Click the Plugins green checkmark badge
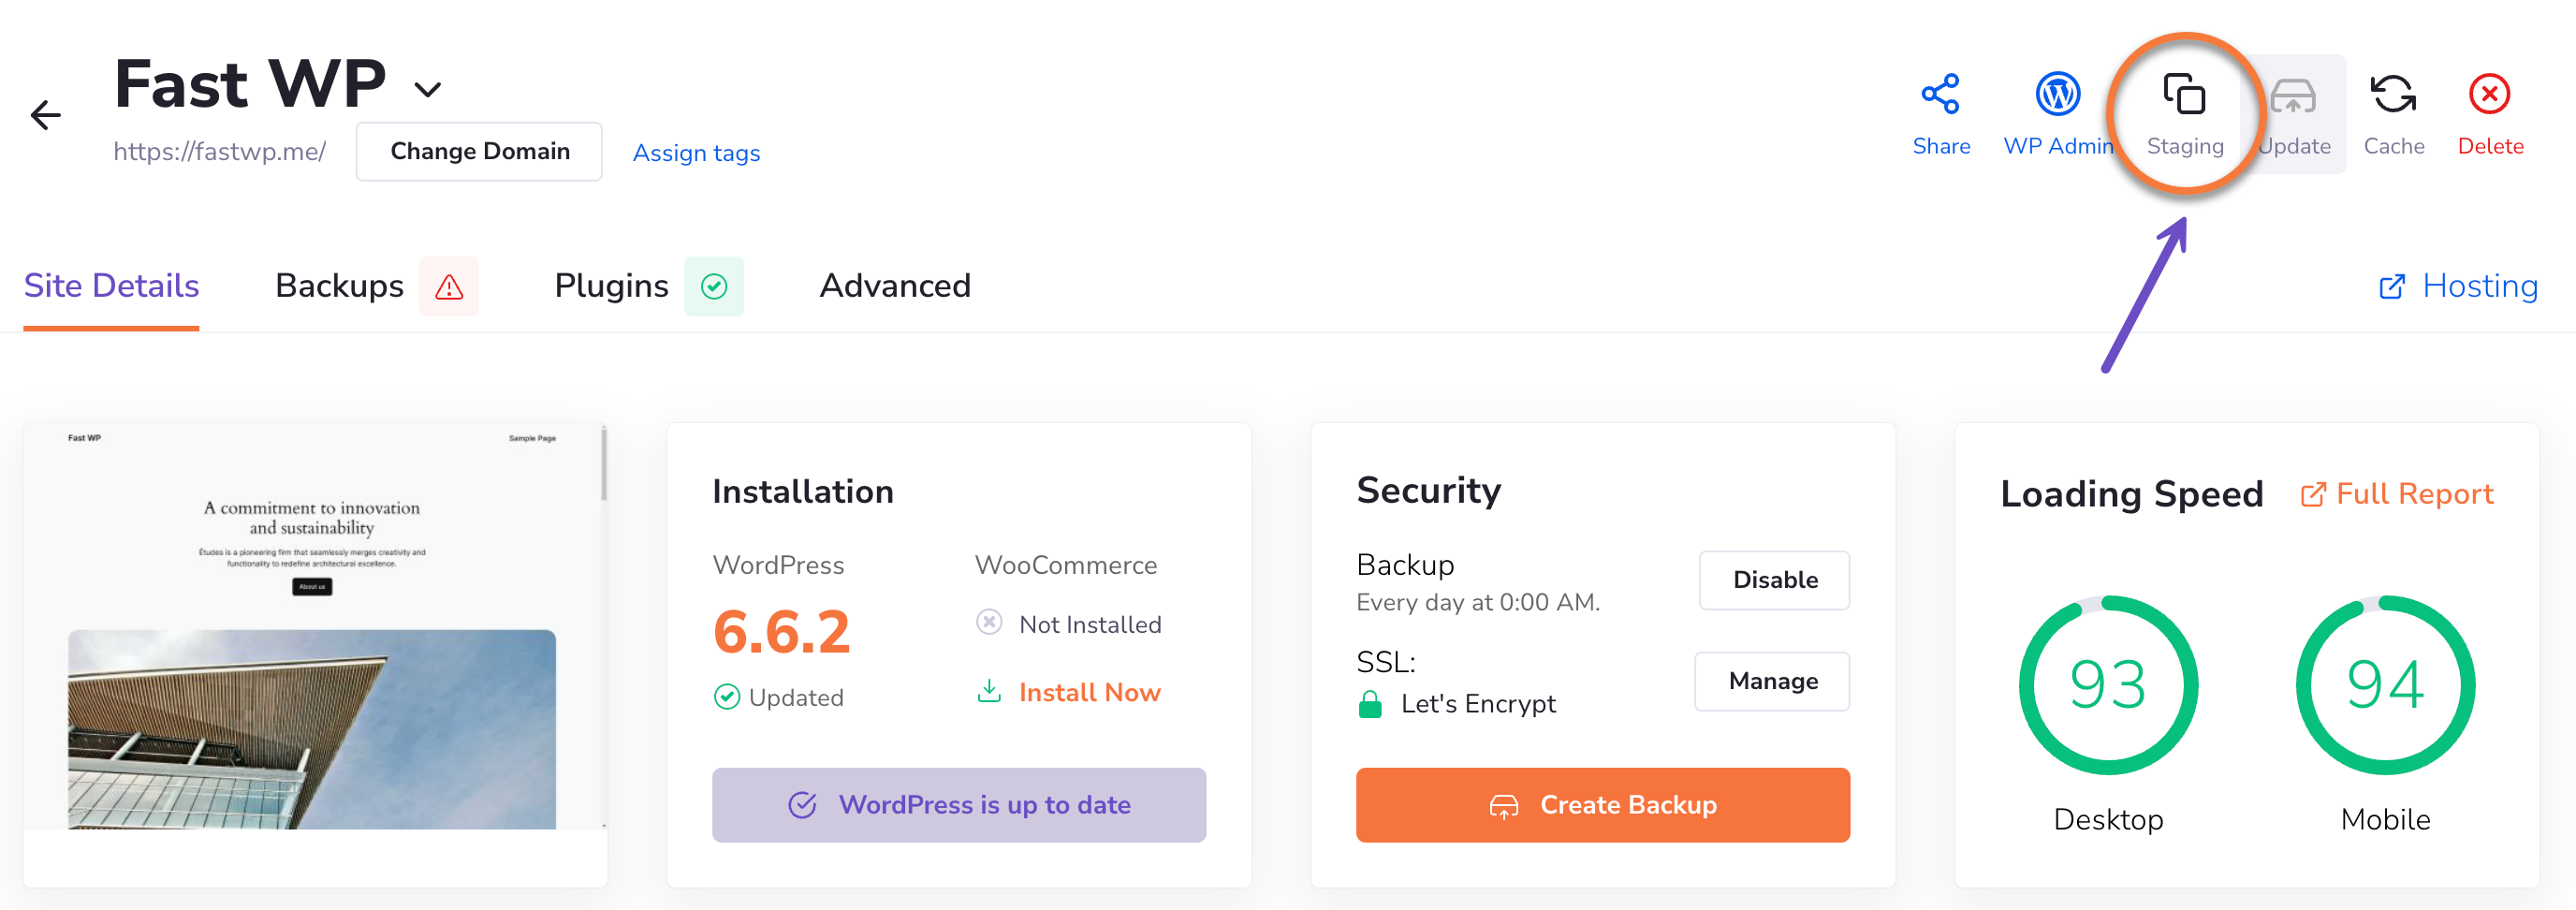Screen dimensions: 2576x910 (x=713, y=287)
